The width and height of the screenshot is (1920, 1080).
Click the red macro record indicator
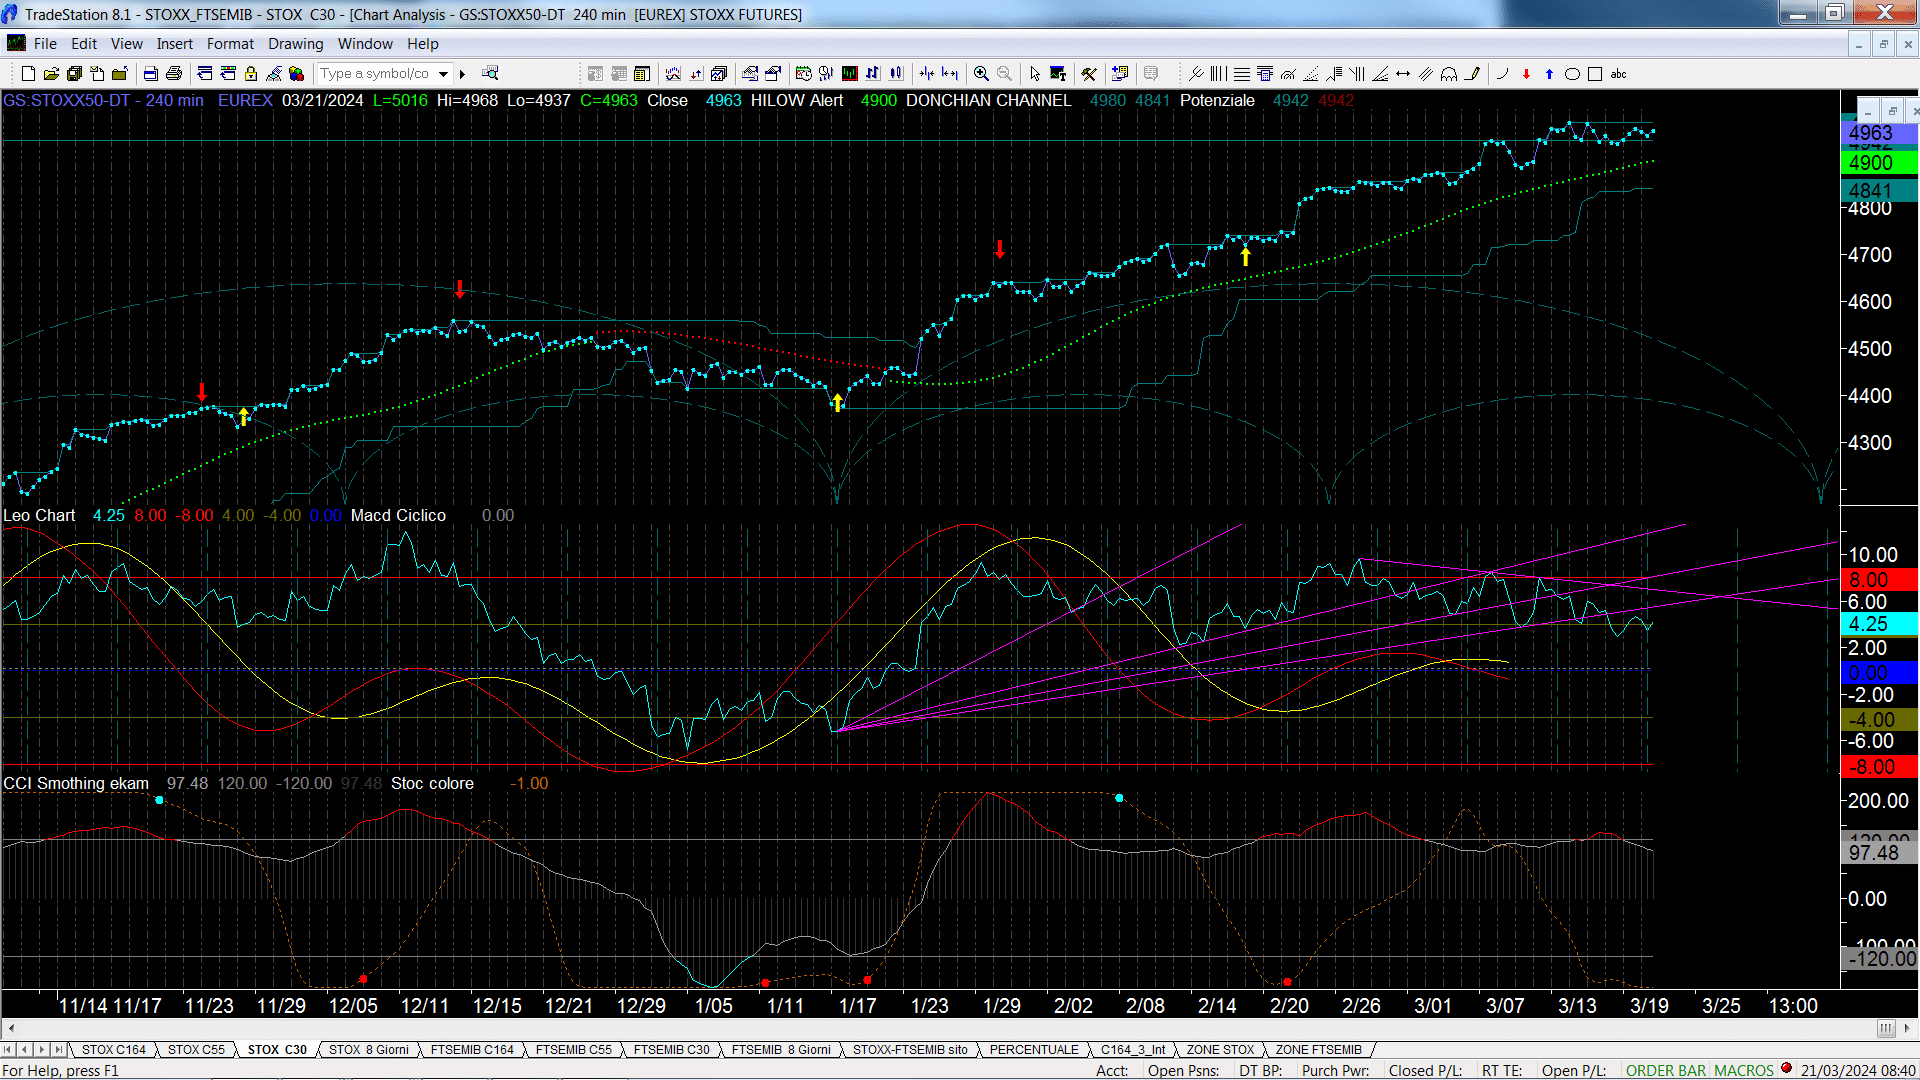tap(1786, 1069)
